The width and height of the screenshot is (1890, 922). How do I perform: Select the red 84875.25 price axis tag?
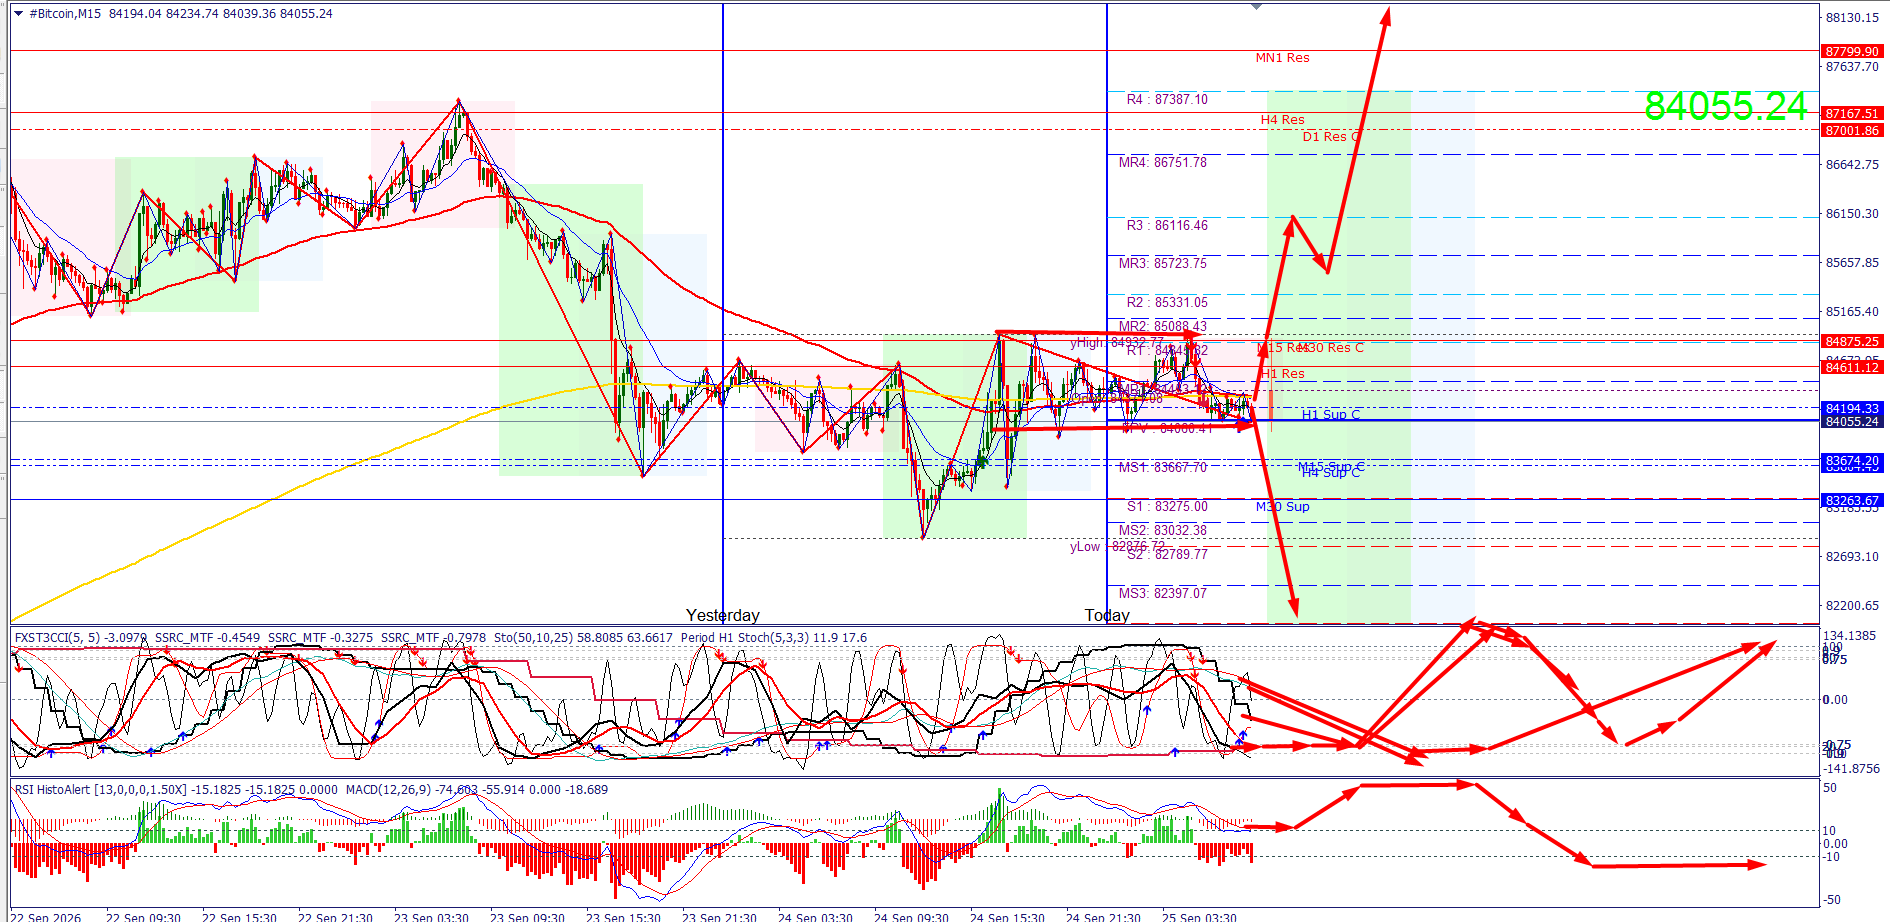[x=1852, y=341]
